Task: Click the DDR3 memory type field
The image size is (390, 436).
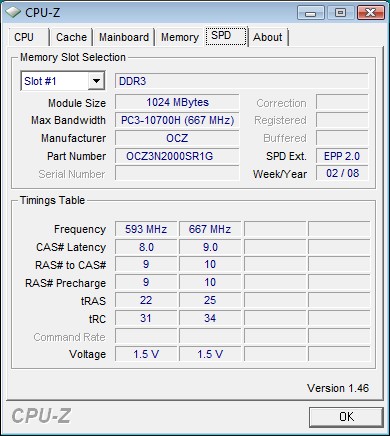Action: pos(242,81)
